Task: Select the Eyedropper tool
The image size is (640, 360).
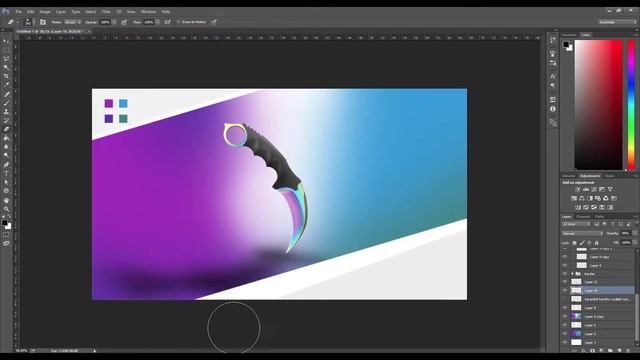Action: (x=6, y=84)
